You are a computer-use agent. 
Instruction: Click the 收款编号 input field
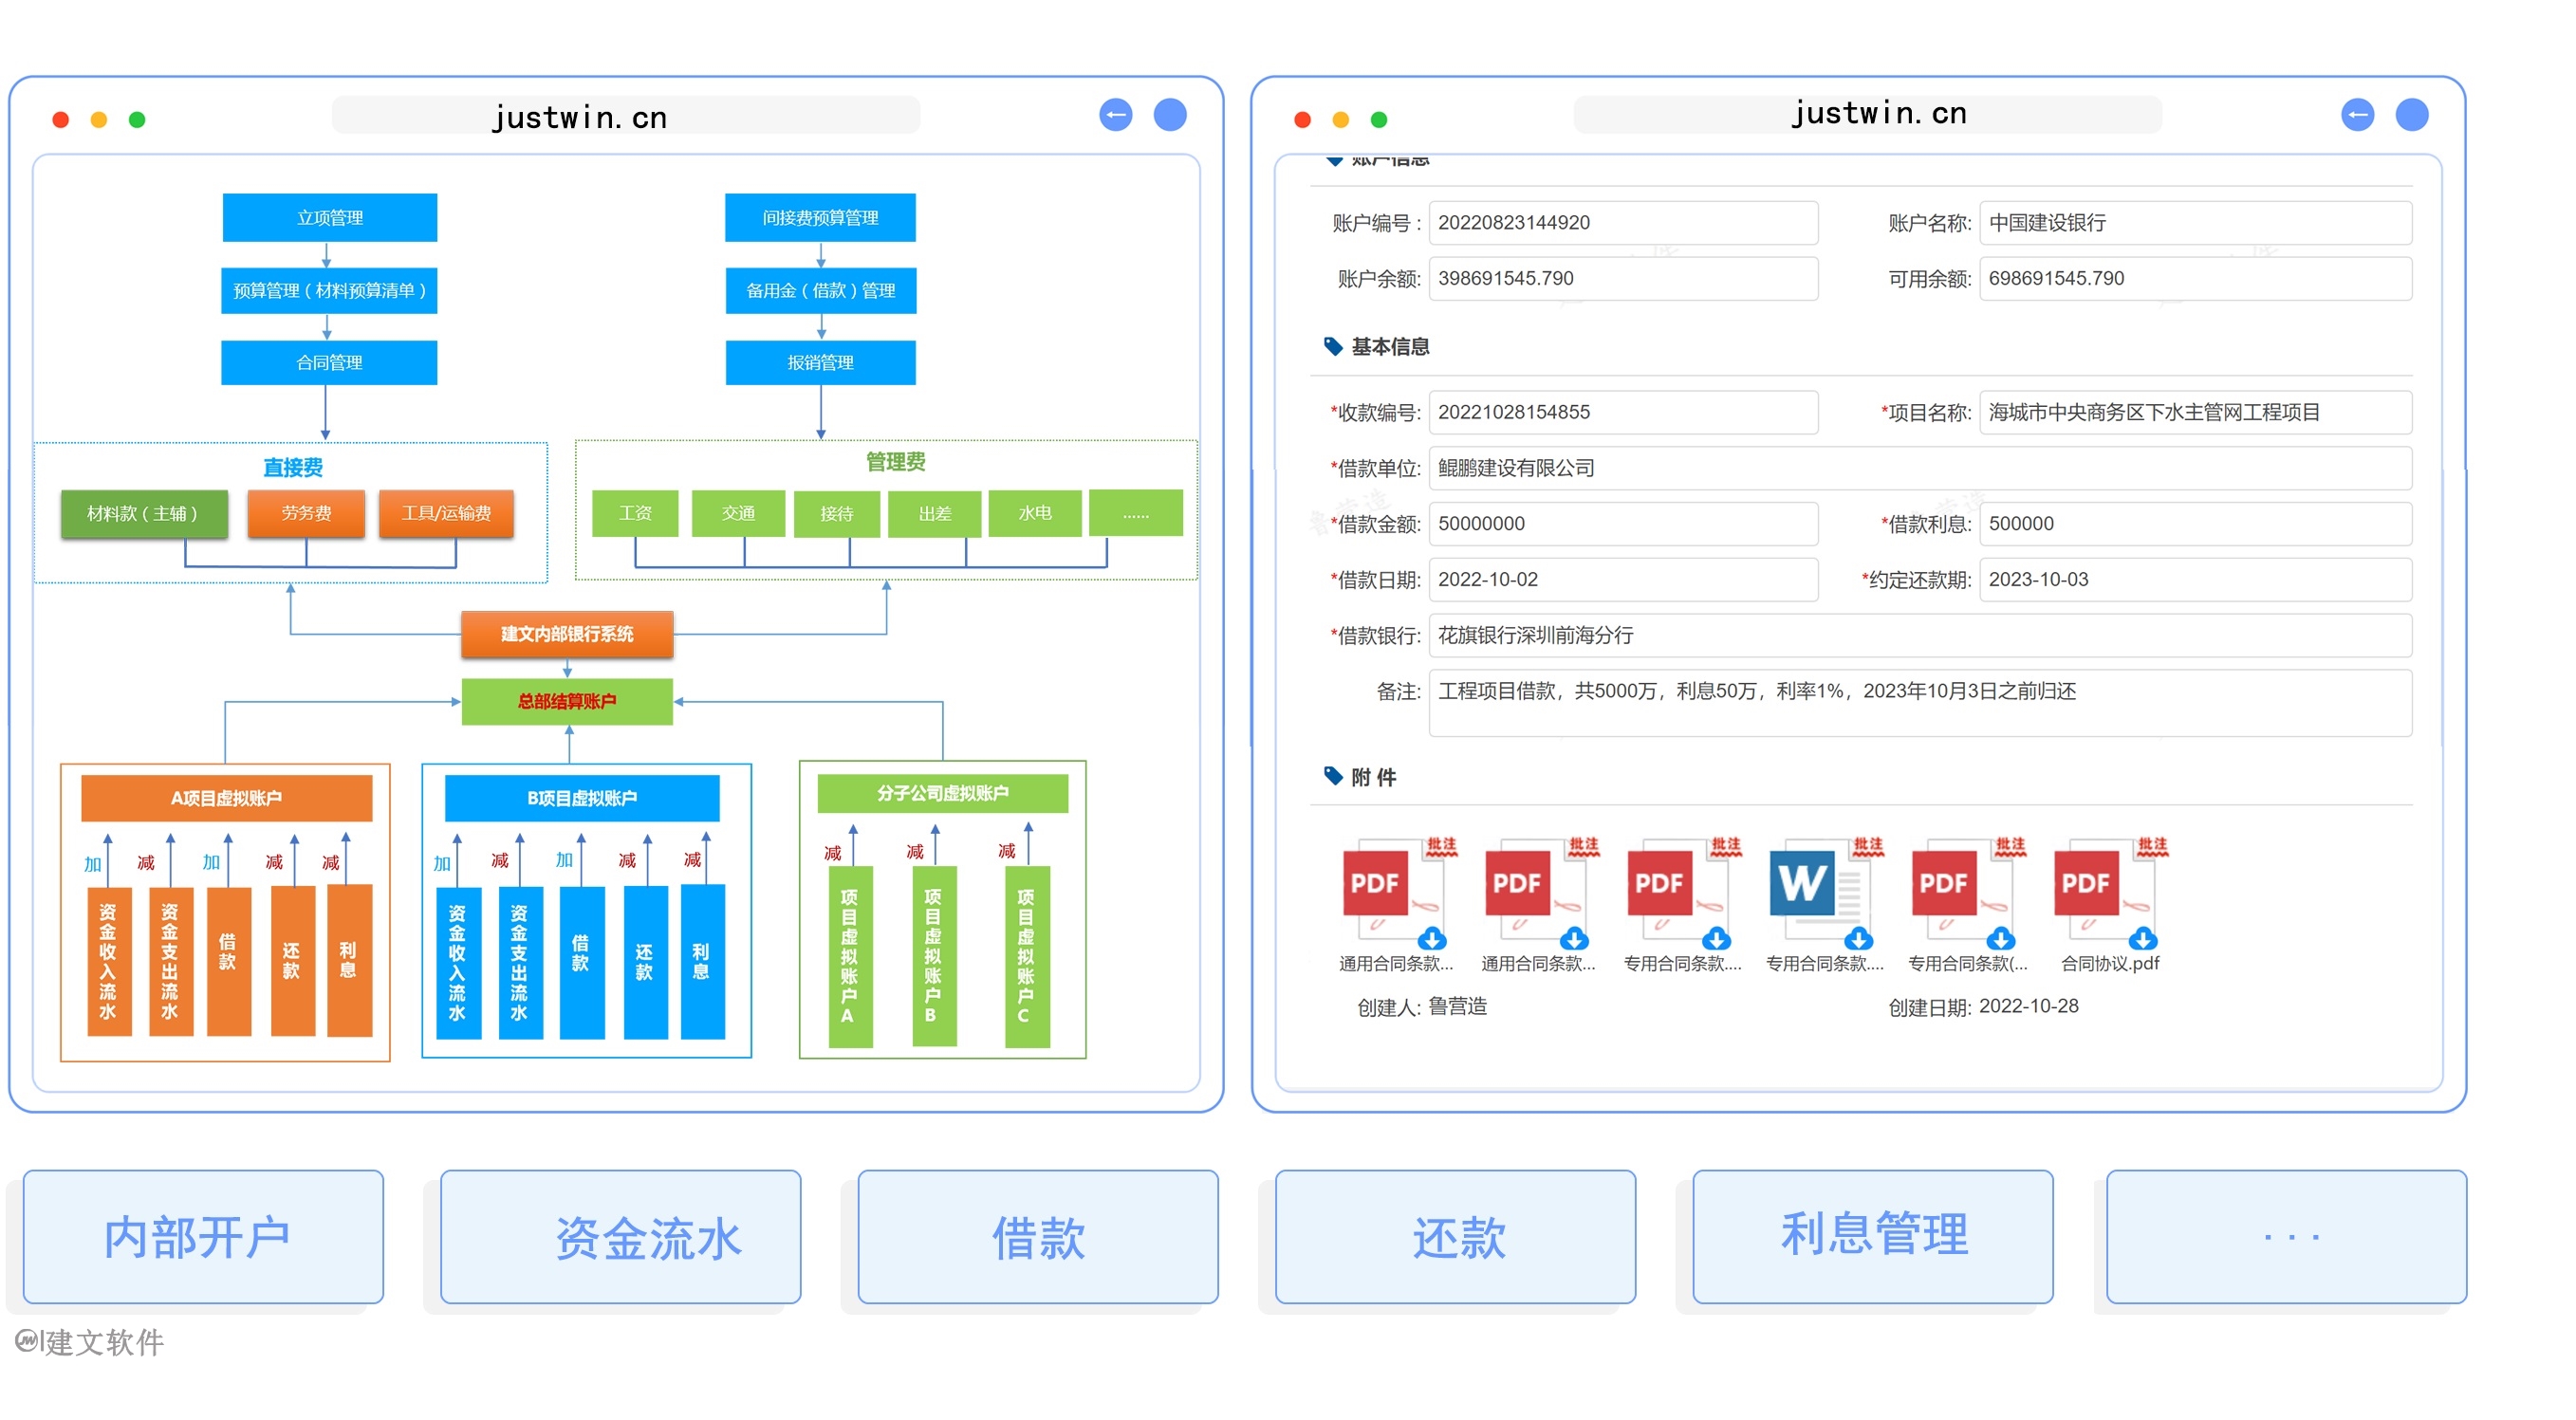pos(1622,412)
